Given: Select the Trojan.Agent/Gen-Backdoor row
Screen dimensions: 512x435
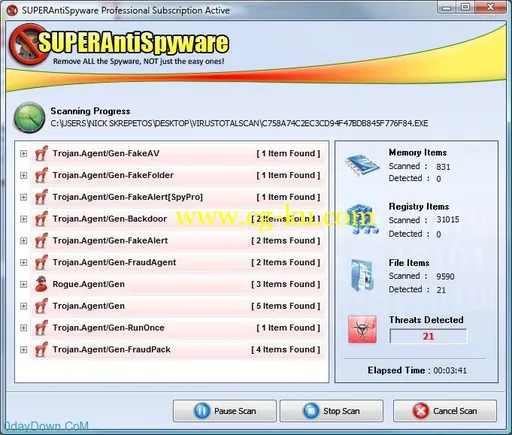Looking at the screenshot, I should coord(178,219).
